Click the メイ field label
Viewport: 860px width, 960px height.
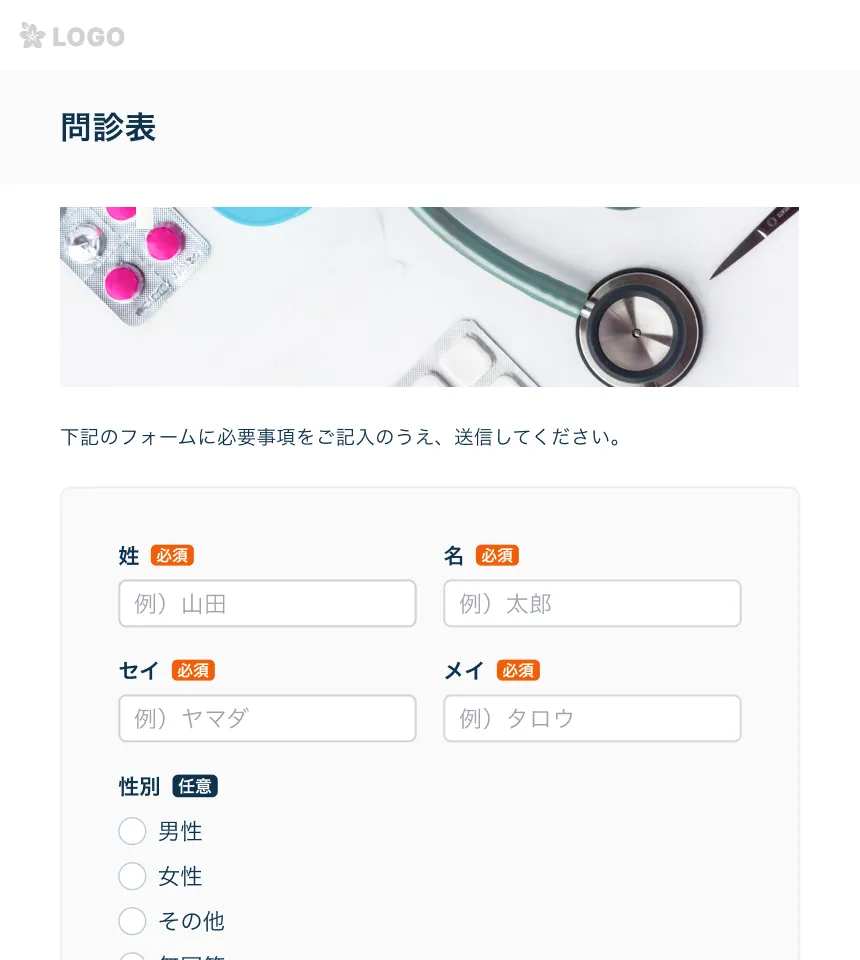(x=464, y=670)
